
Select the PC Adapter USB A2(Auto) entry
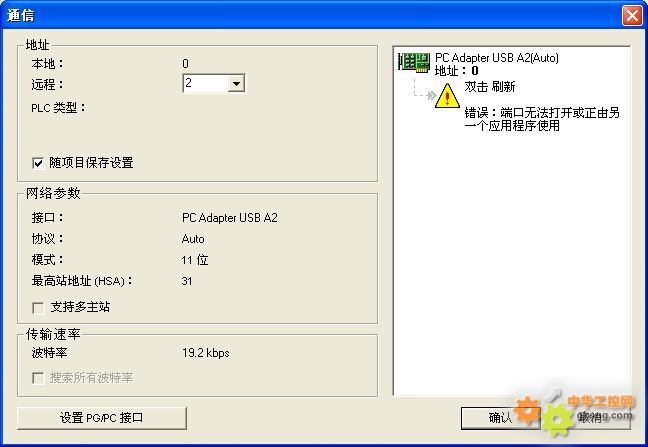click(x=497, y=58)
